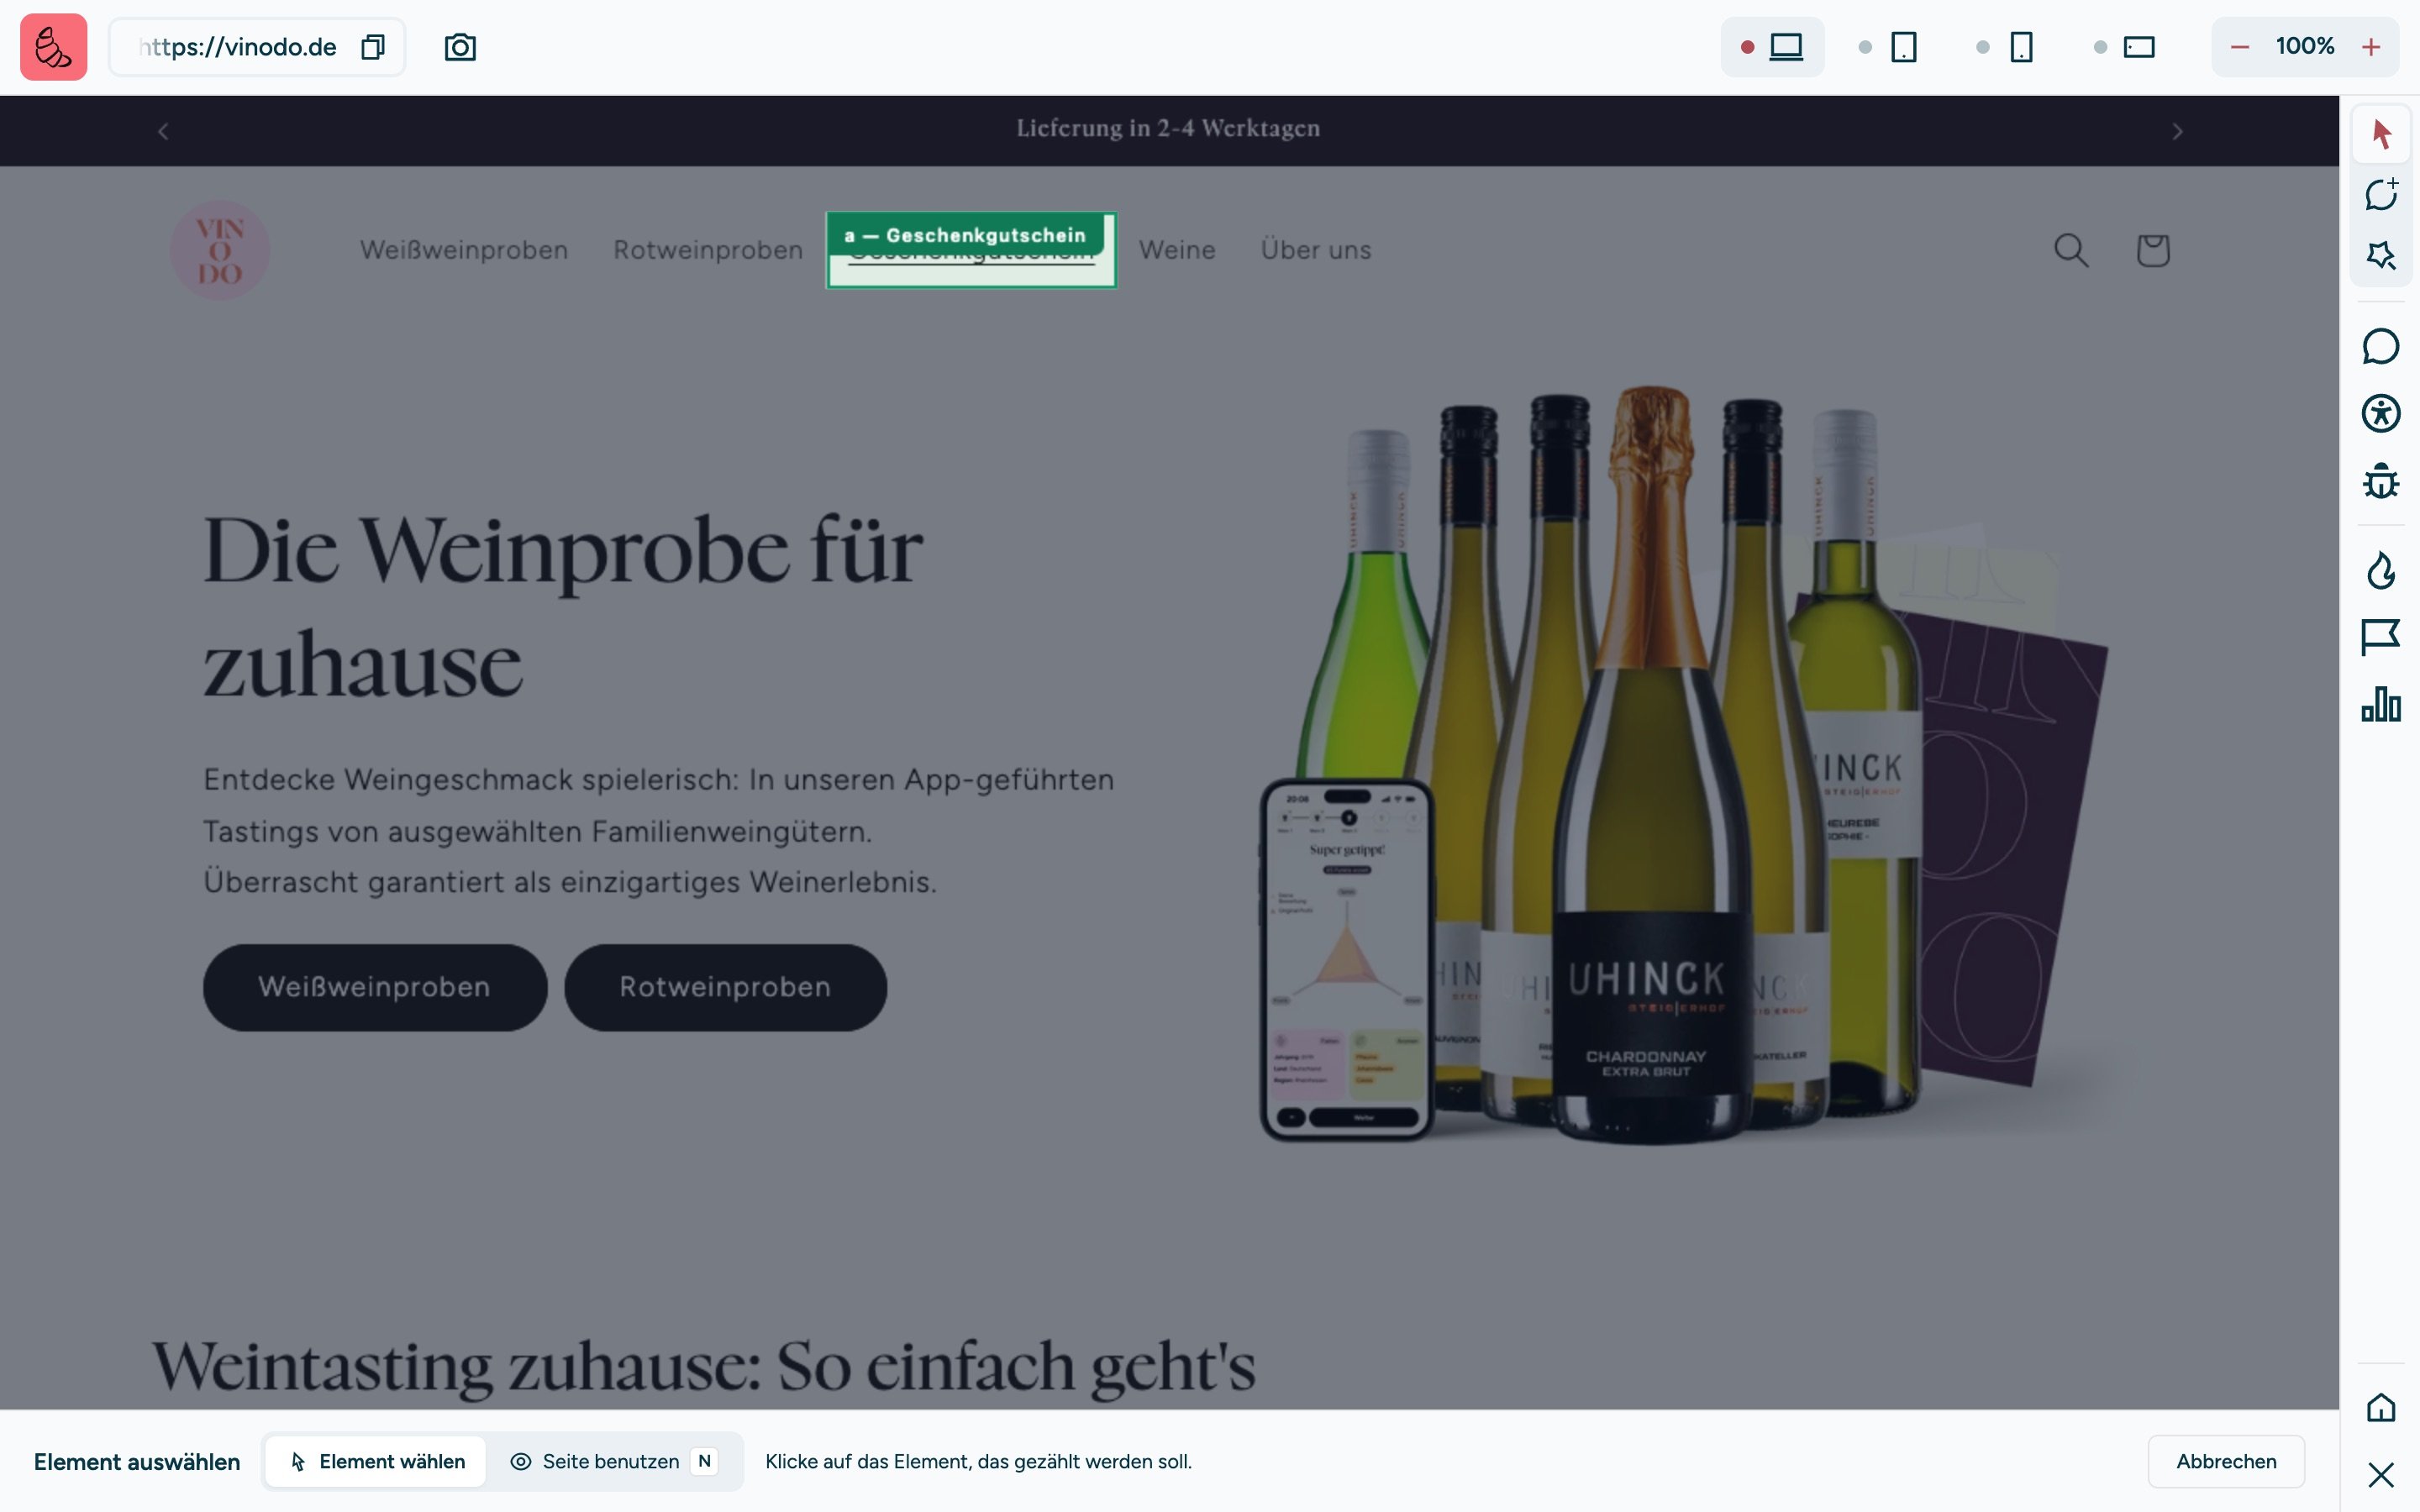
Task: Select Element wählen mode
Action: 376,1461
